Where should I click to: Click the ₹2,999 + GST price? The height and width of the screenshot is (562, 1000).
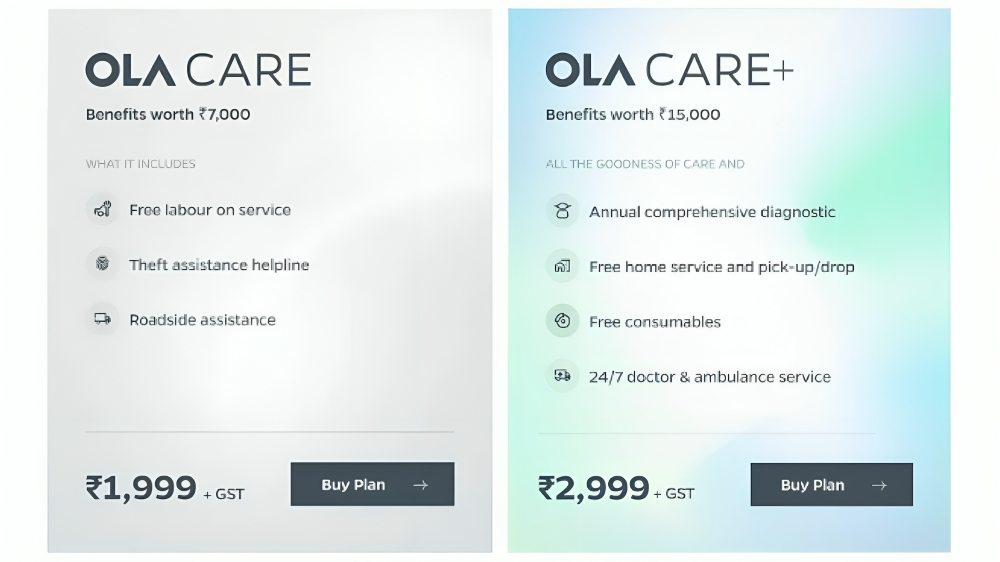tap(616, 489)
